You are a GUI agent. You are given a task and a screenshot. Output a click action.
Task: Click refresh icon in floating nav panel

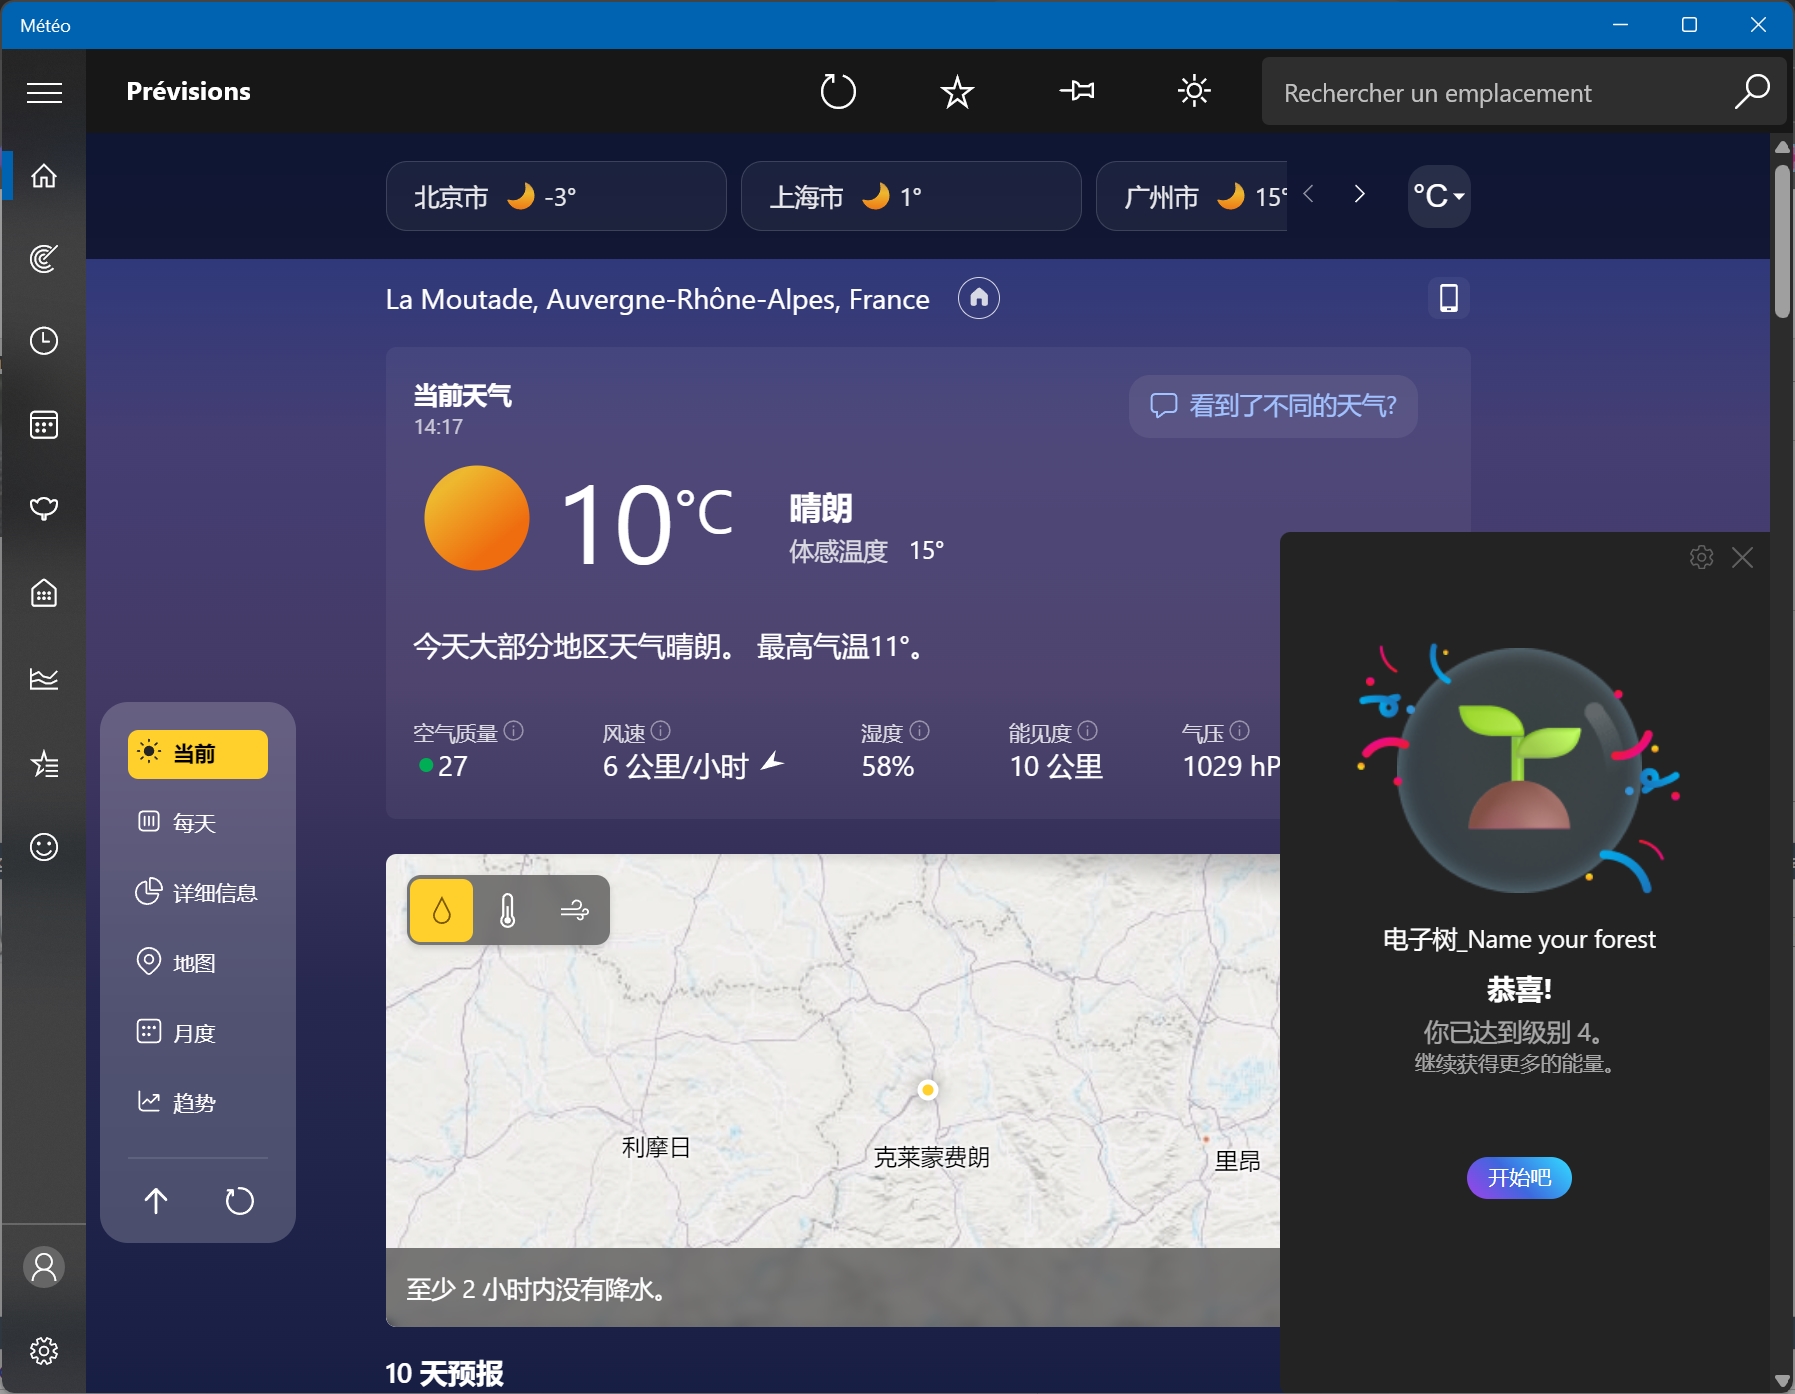240,1200
